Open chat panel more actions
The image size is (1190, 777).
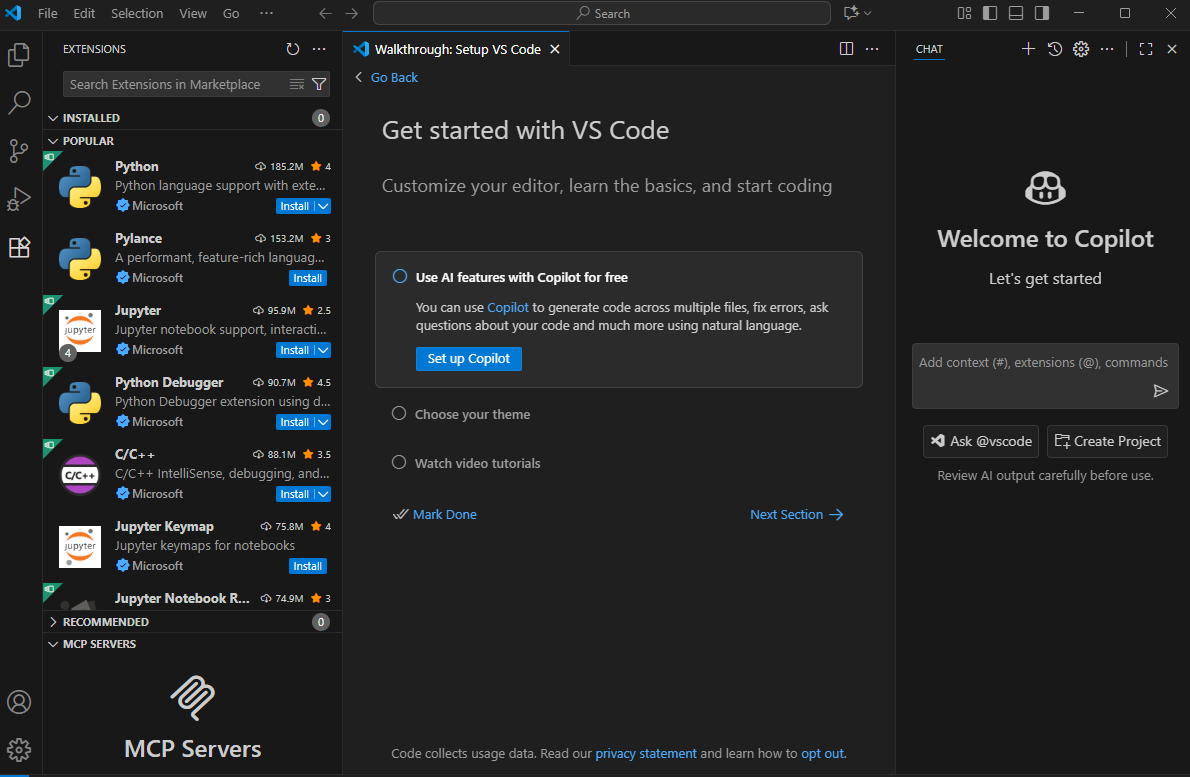(1107, 49)
